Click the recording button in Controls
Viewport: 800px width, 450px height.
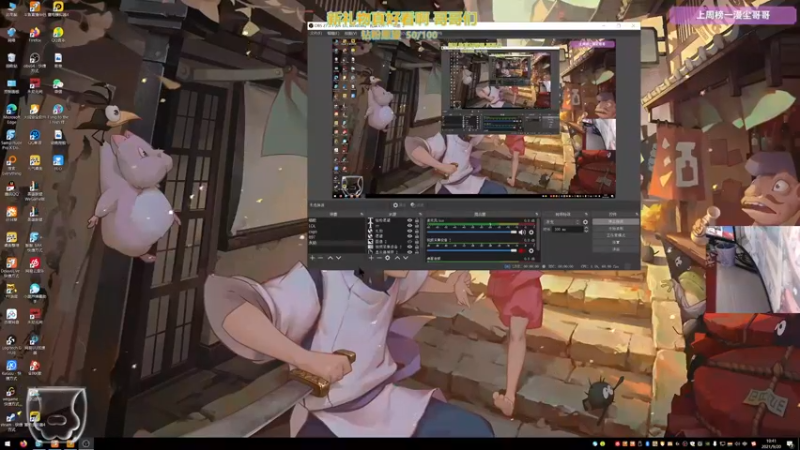point(616,228)
